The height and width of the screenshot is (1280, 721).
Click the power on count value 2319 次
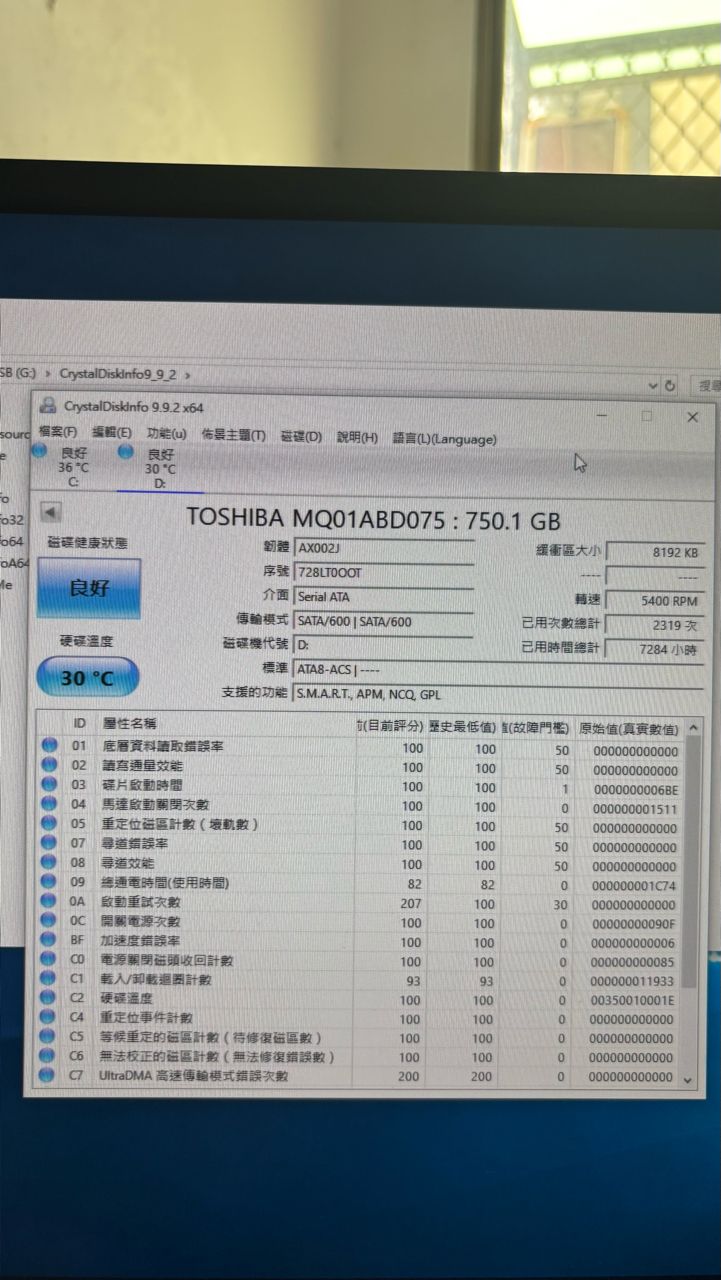click(654, 625)
